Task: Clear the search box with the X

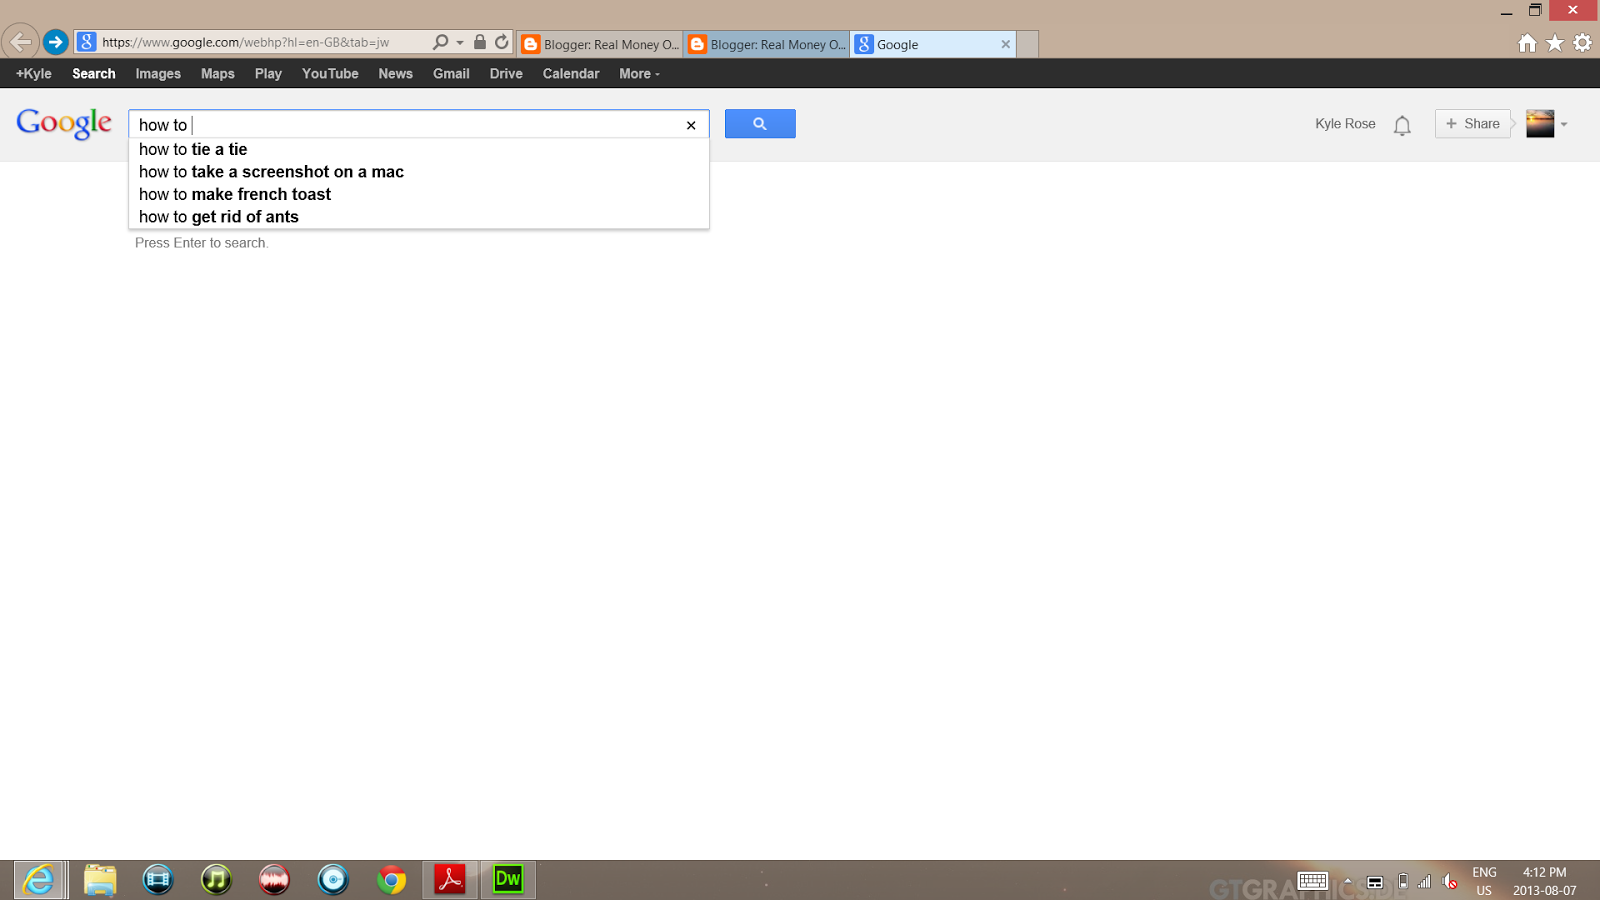Action: click(691, 125)
